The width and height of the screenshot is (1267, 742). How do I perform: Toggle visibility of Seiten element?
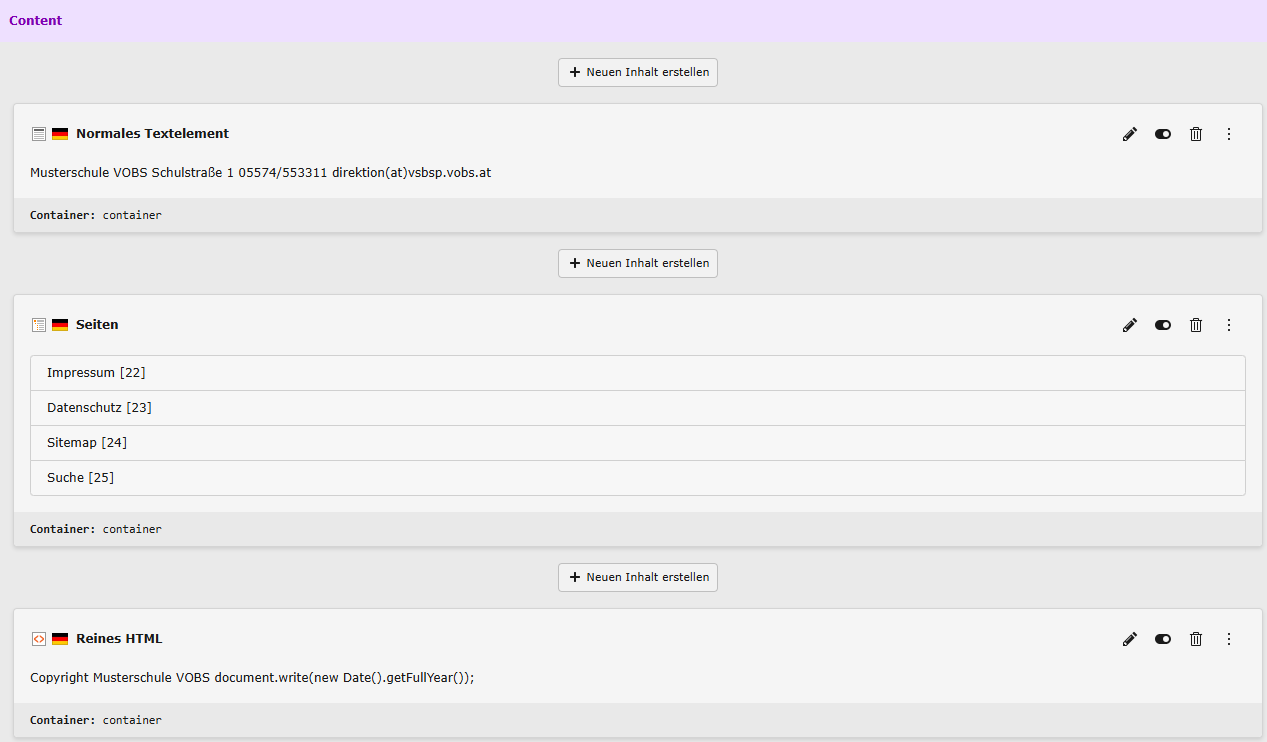click(x=1163, y=325)
